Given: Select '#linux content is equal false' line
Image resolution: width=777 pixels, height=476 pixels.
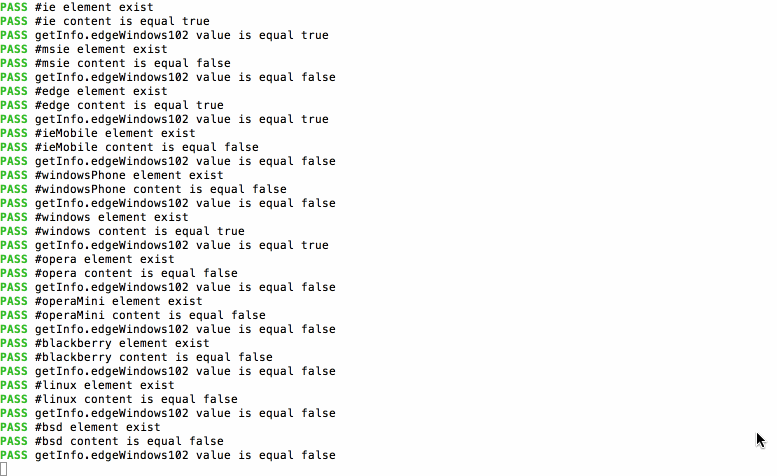Looking at the screenshot, I should (x=119, y=400).
